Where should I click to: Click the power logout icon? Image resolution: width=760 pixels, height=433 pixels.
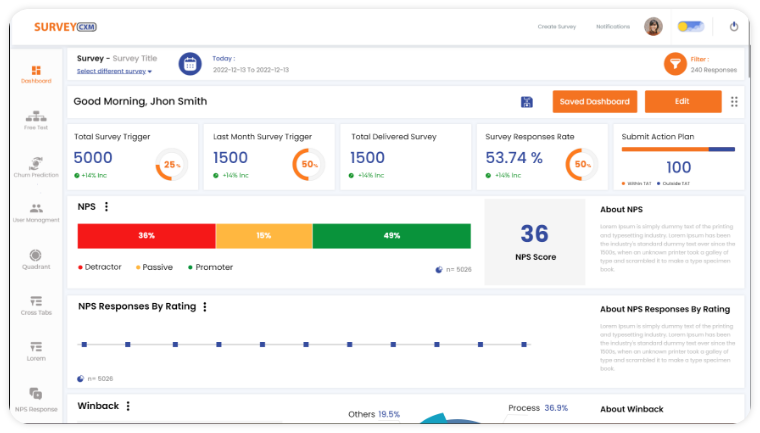click(x=734, y=27)
